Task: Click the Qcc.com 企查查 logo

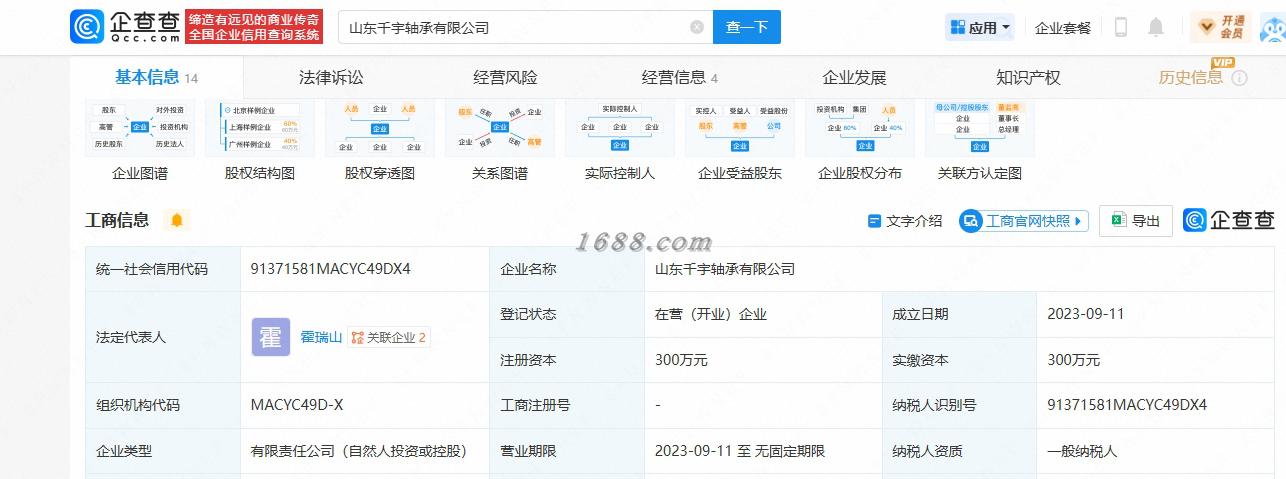Action: pyautogui.click(x=126, y=27)
